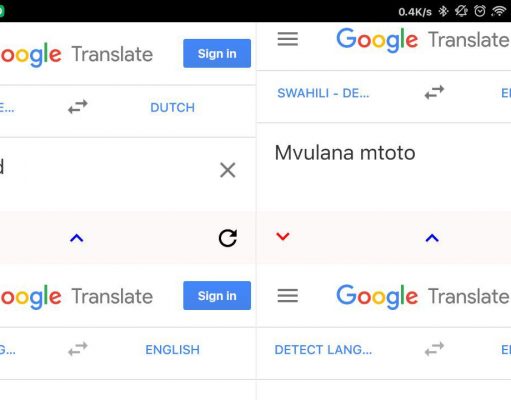Collapse using left blue up chevron
The width and height of the screenshot is (511, 400).
click(x=77, y=238)
